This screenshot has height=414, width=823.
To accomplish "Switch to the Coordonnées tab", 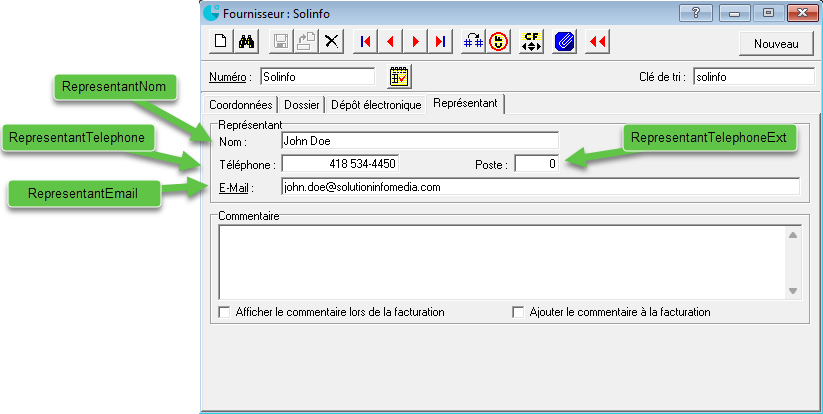I will click(240, 104).
